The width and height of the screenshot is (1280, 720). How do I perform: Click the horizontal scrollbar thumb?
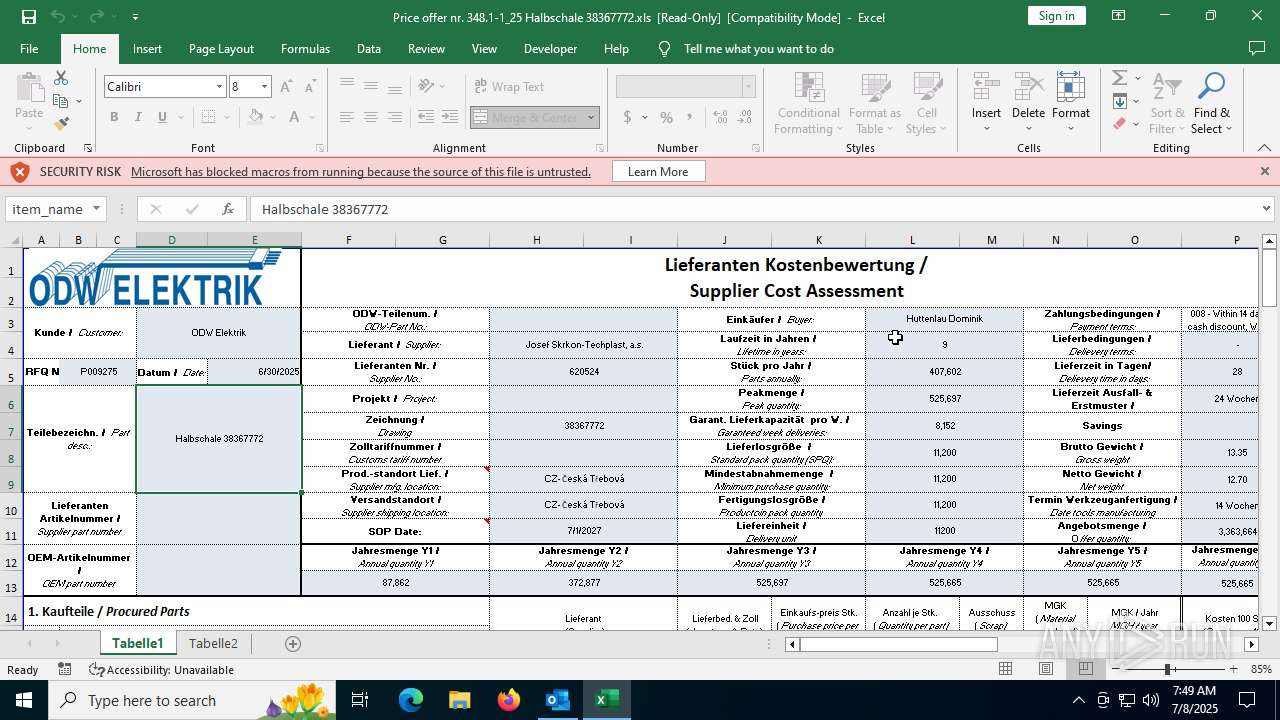898,644
